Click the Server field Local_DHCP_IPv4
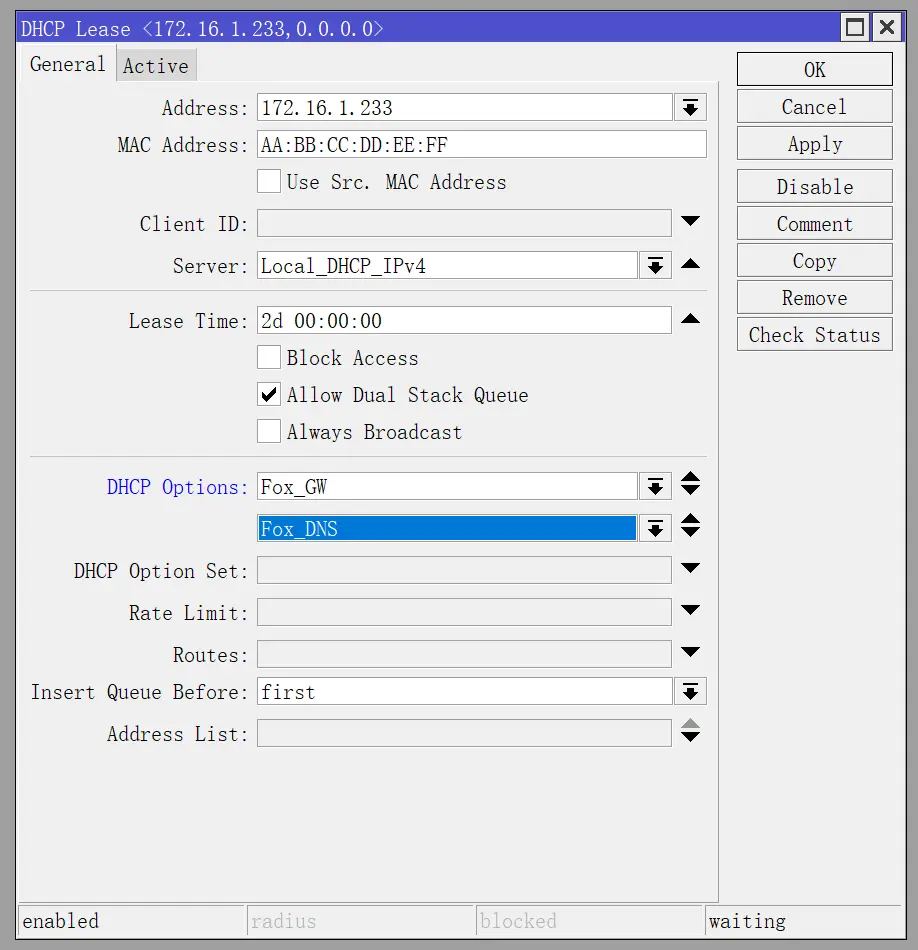Image resolution: width=918 pixels, height=950 pixels. pos(447,266)
